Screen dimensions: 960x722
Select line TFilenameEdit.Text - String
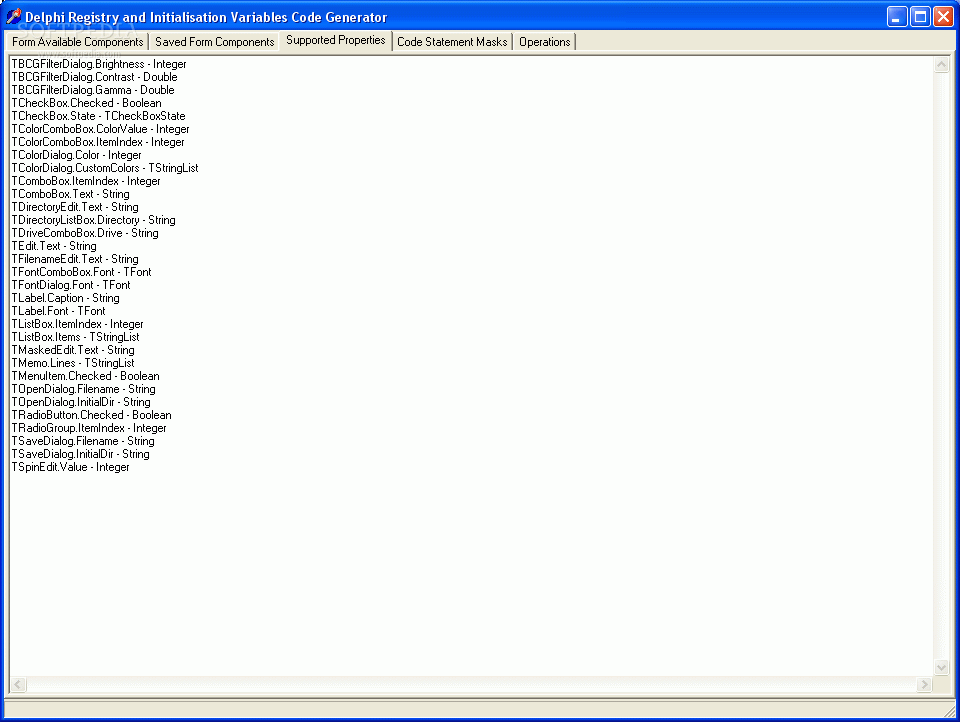pos(75,259)
